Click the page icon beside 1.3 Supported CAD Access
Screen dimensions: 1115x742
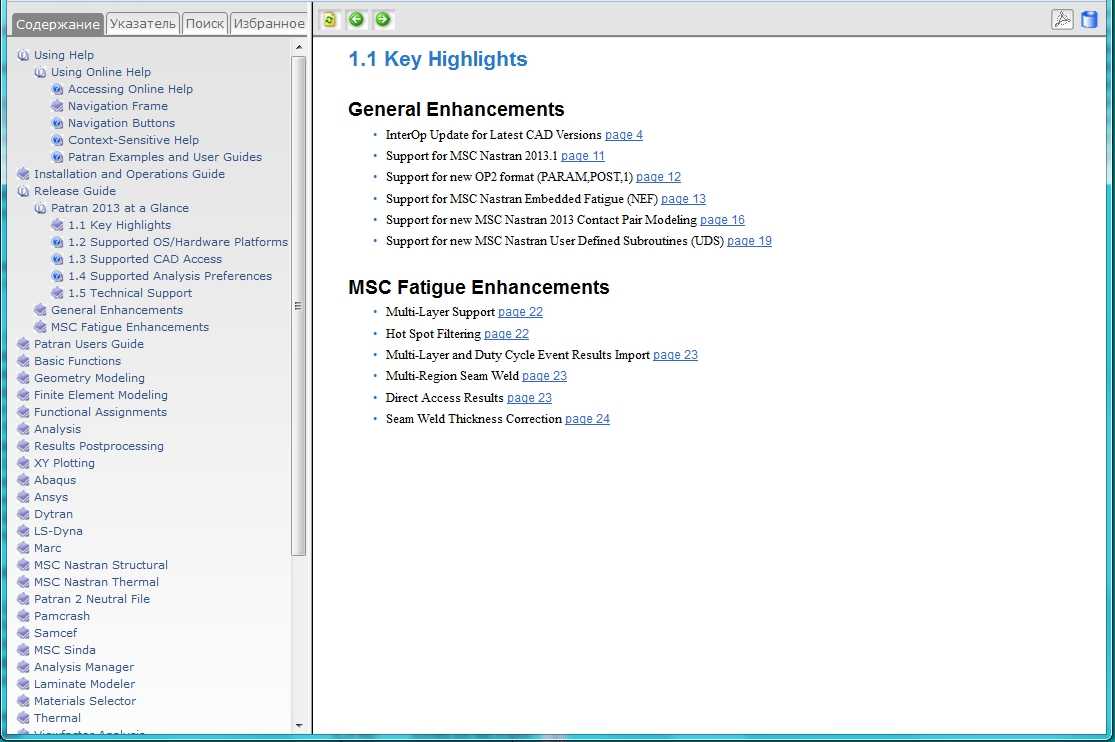[x=57, y=259]
